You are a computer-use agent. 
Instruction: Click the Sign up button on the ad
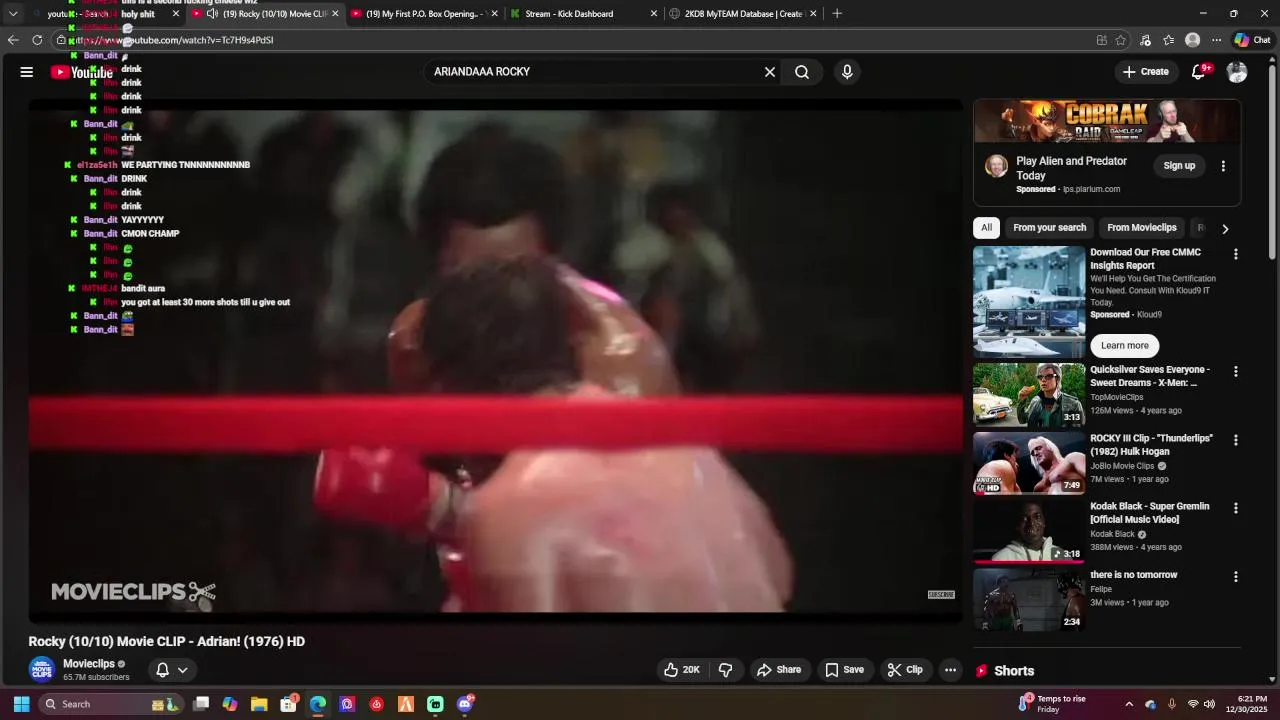pos(1179,166)
